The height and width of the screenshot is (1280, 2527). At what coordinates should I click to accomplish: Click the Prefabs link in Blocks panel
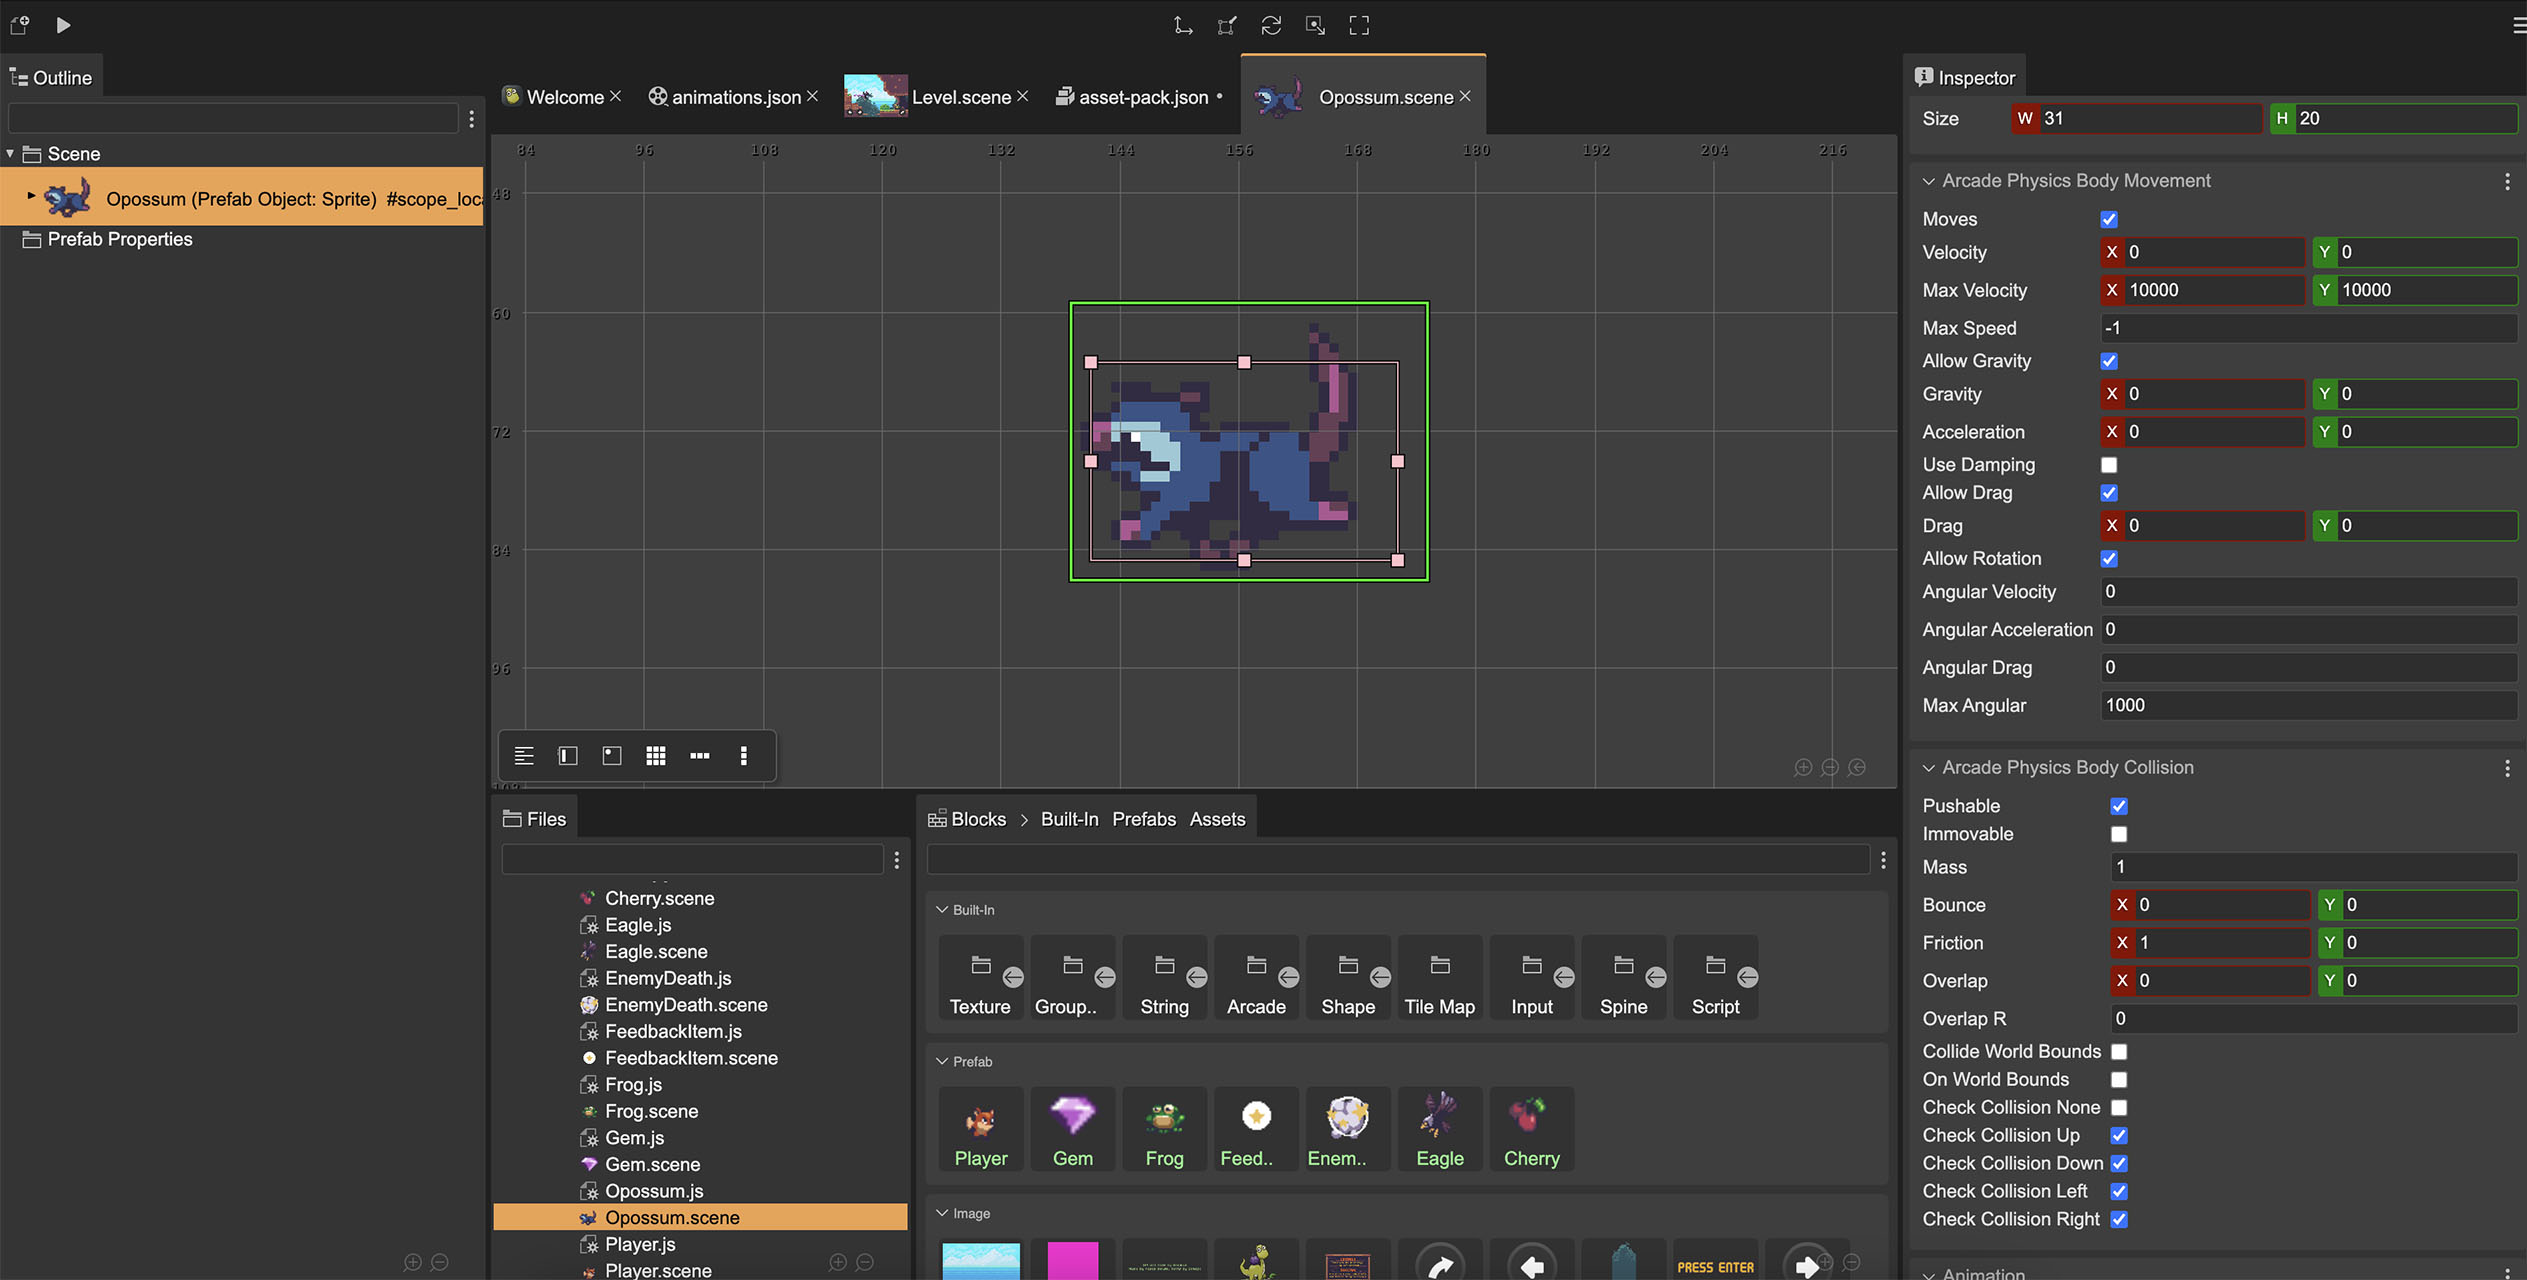[1144, 819]
